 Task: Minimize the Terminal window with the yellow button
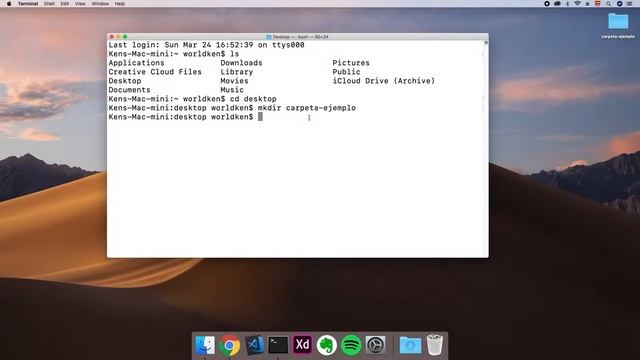click(118, 37)
